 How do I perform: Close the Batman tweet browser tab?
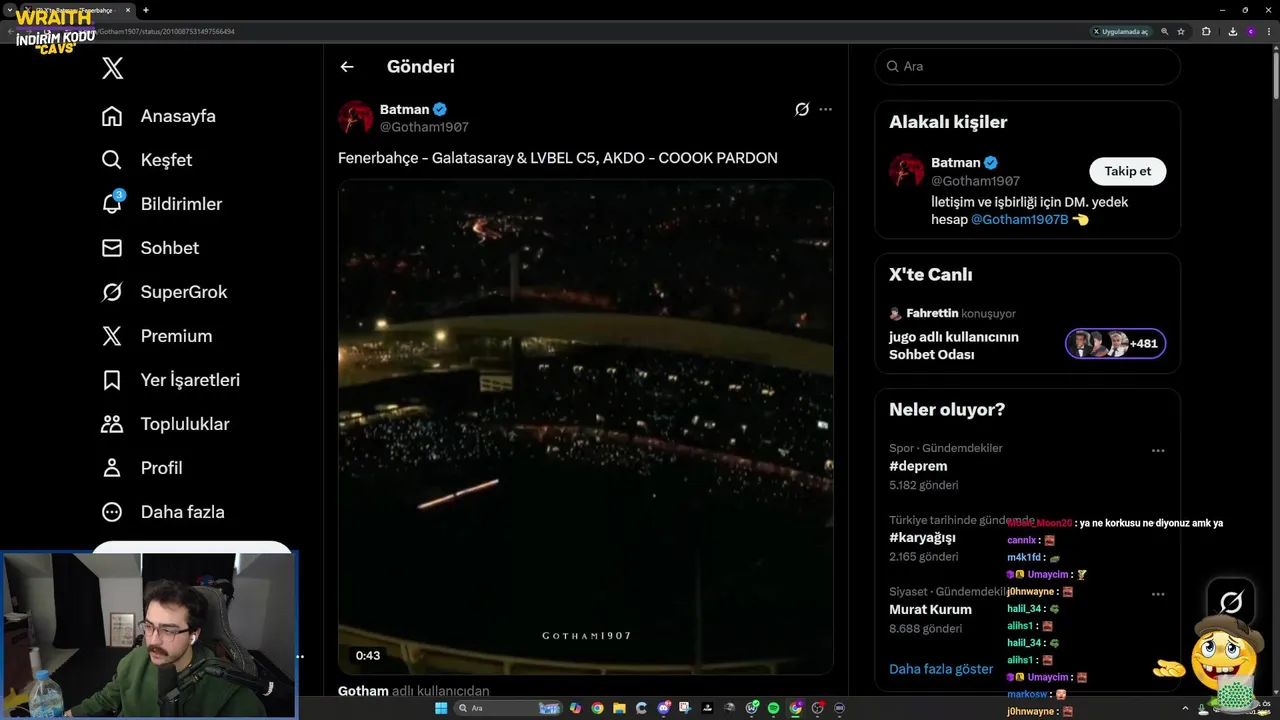coord(127,10)
